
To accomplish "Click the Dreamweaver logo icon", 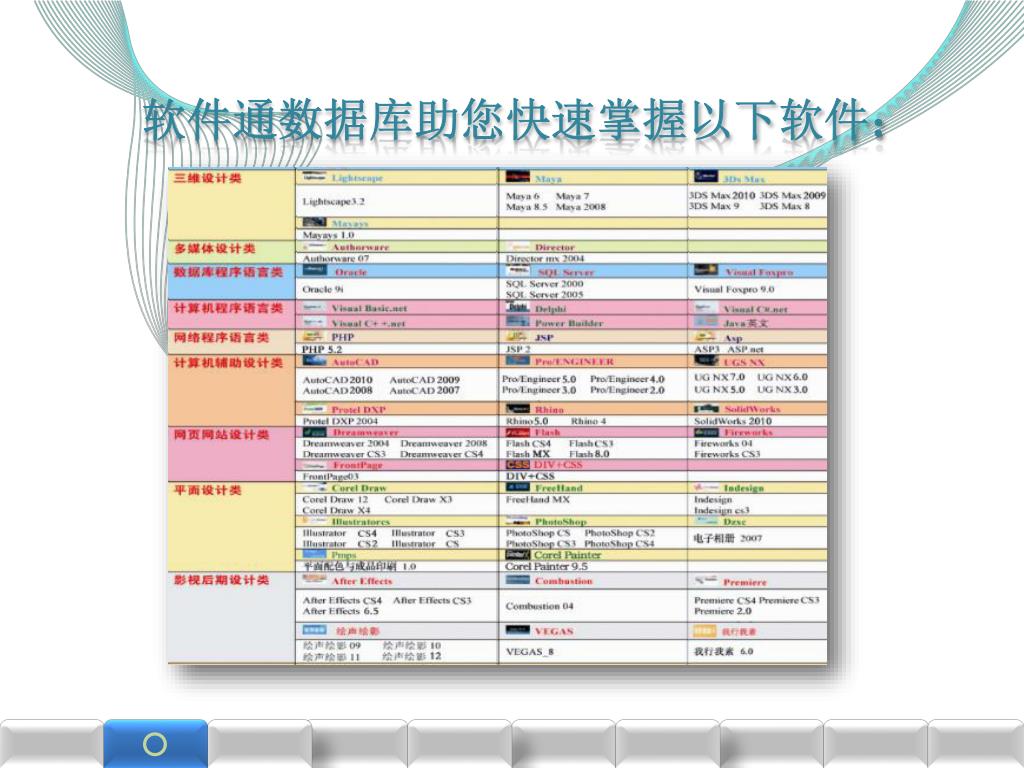I will [x=314, y=432].
